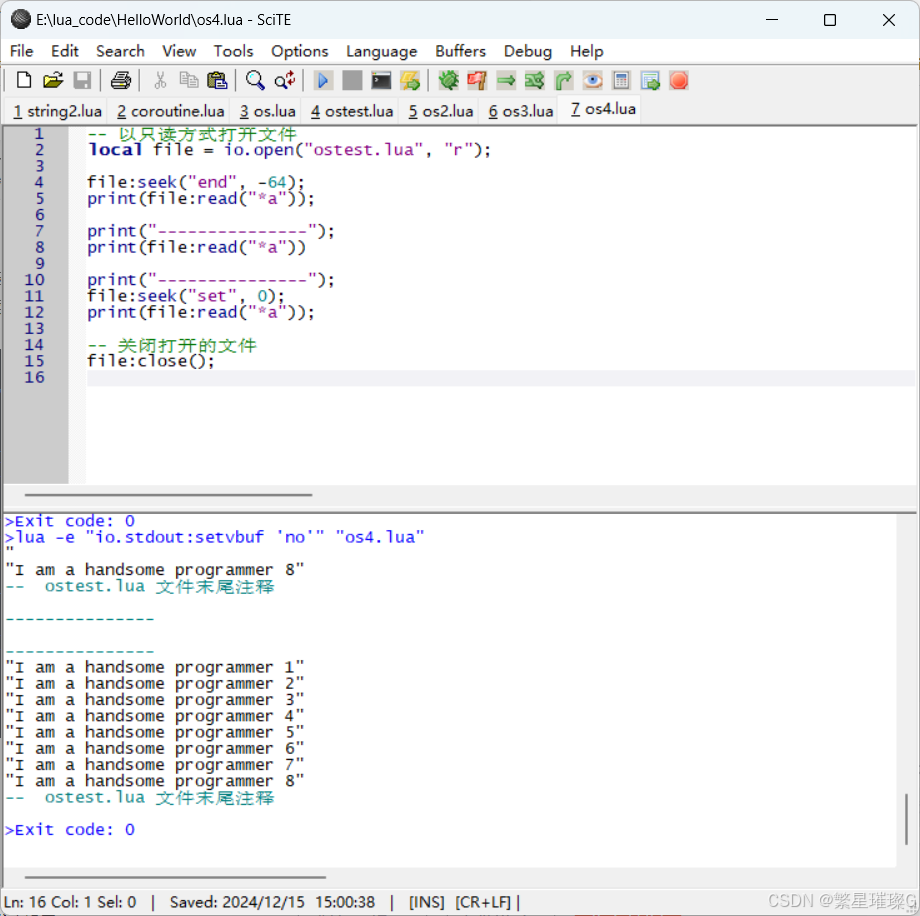Viewport: 920px width, 916px height.
Task: Select the os4.lua tab
Action: pos(603,109)
